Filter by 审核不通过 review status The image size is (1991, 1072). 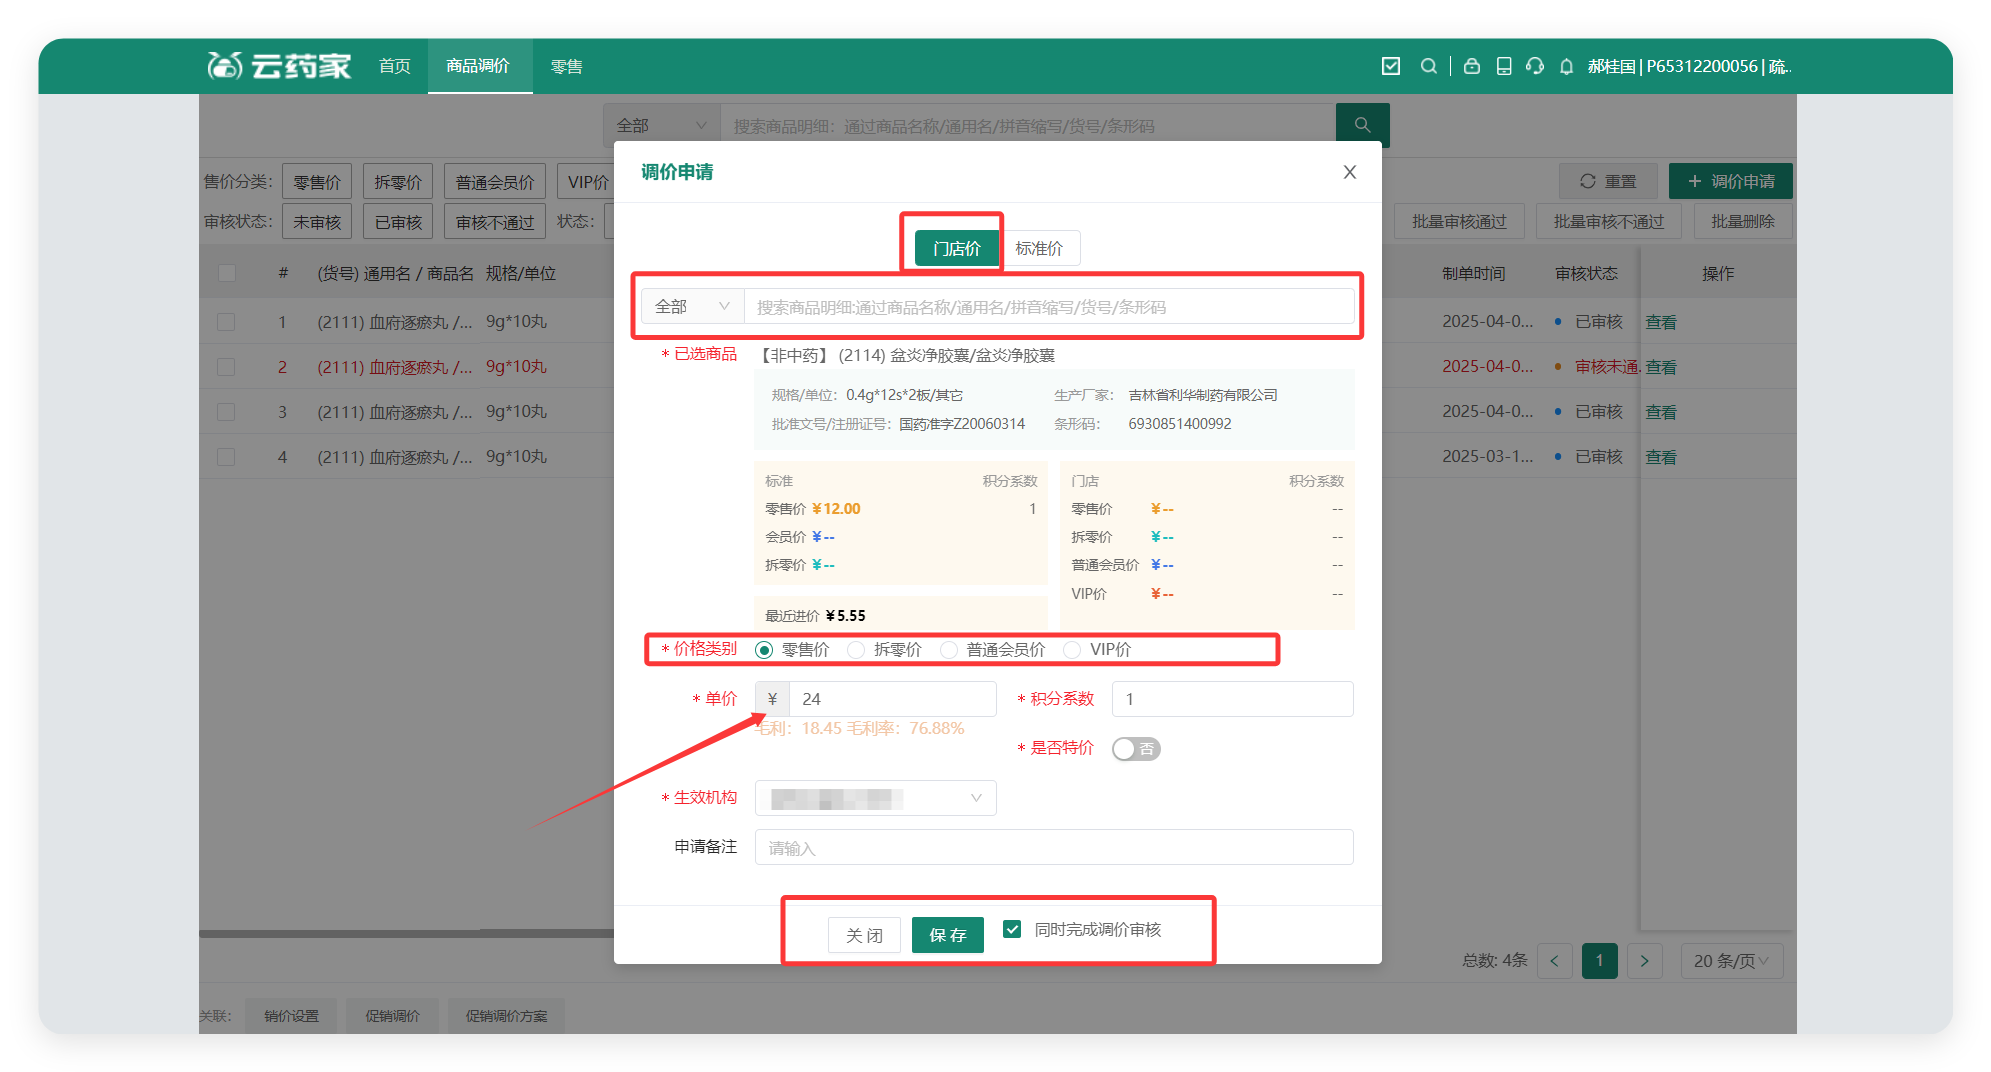click(x=495, y=221)
